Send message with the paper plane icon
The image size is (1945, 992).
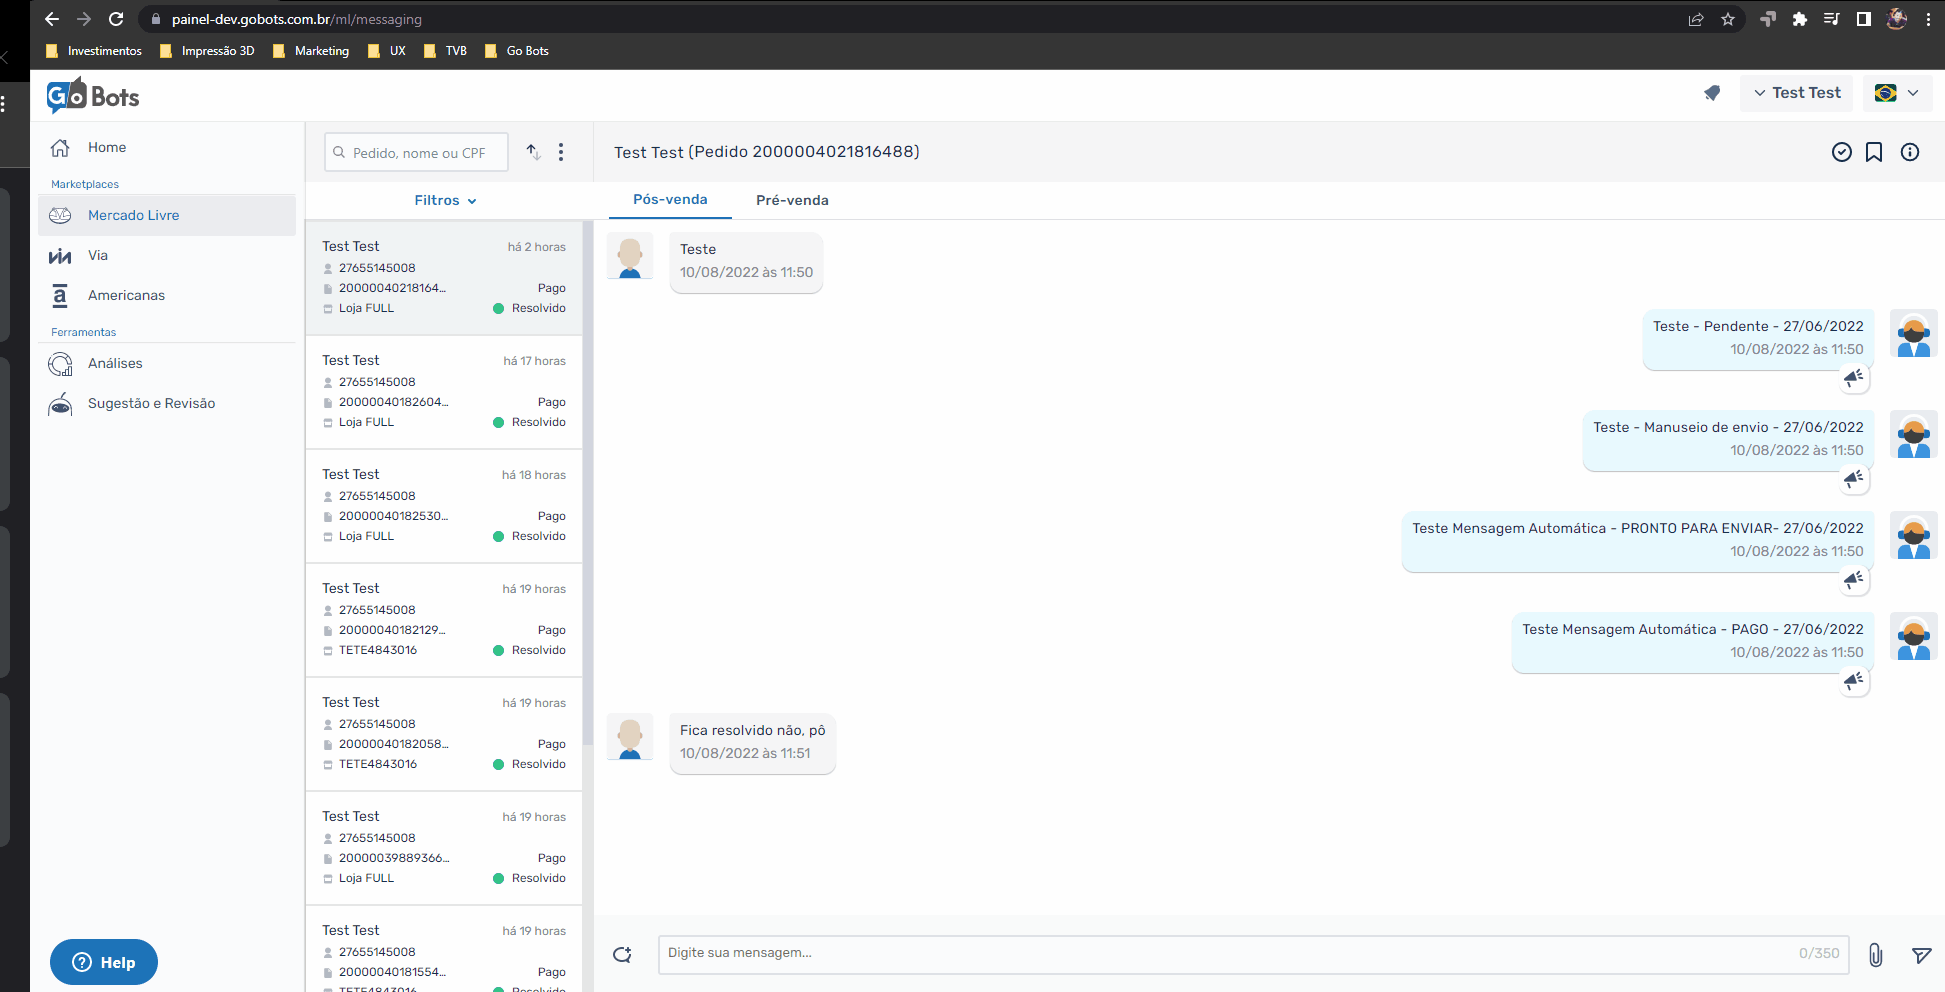point(1921,955)
